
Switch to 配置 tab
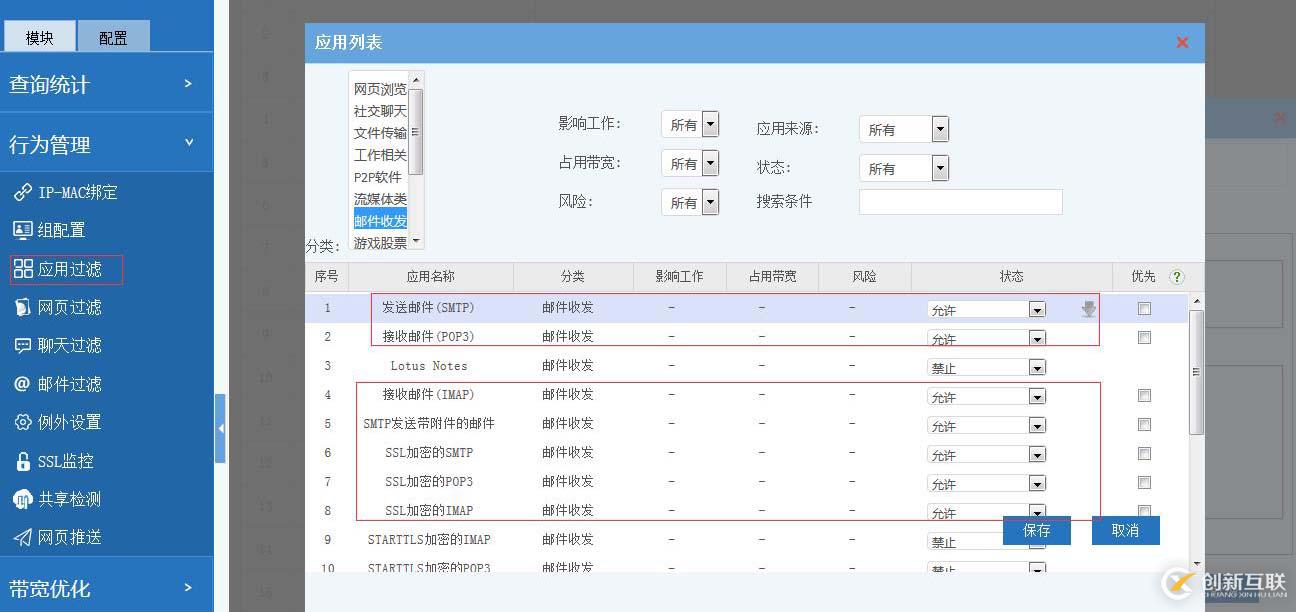(113, 37)
